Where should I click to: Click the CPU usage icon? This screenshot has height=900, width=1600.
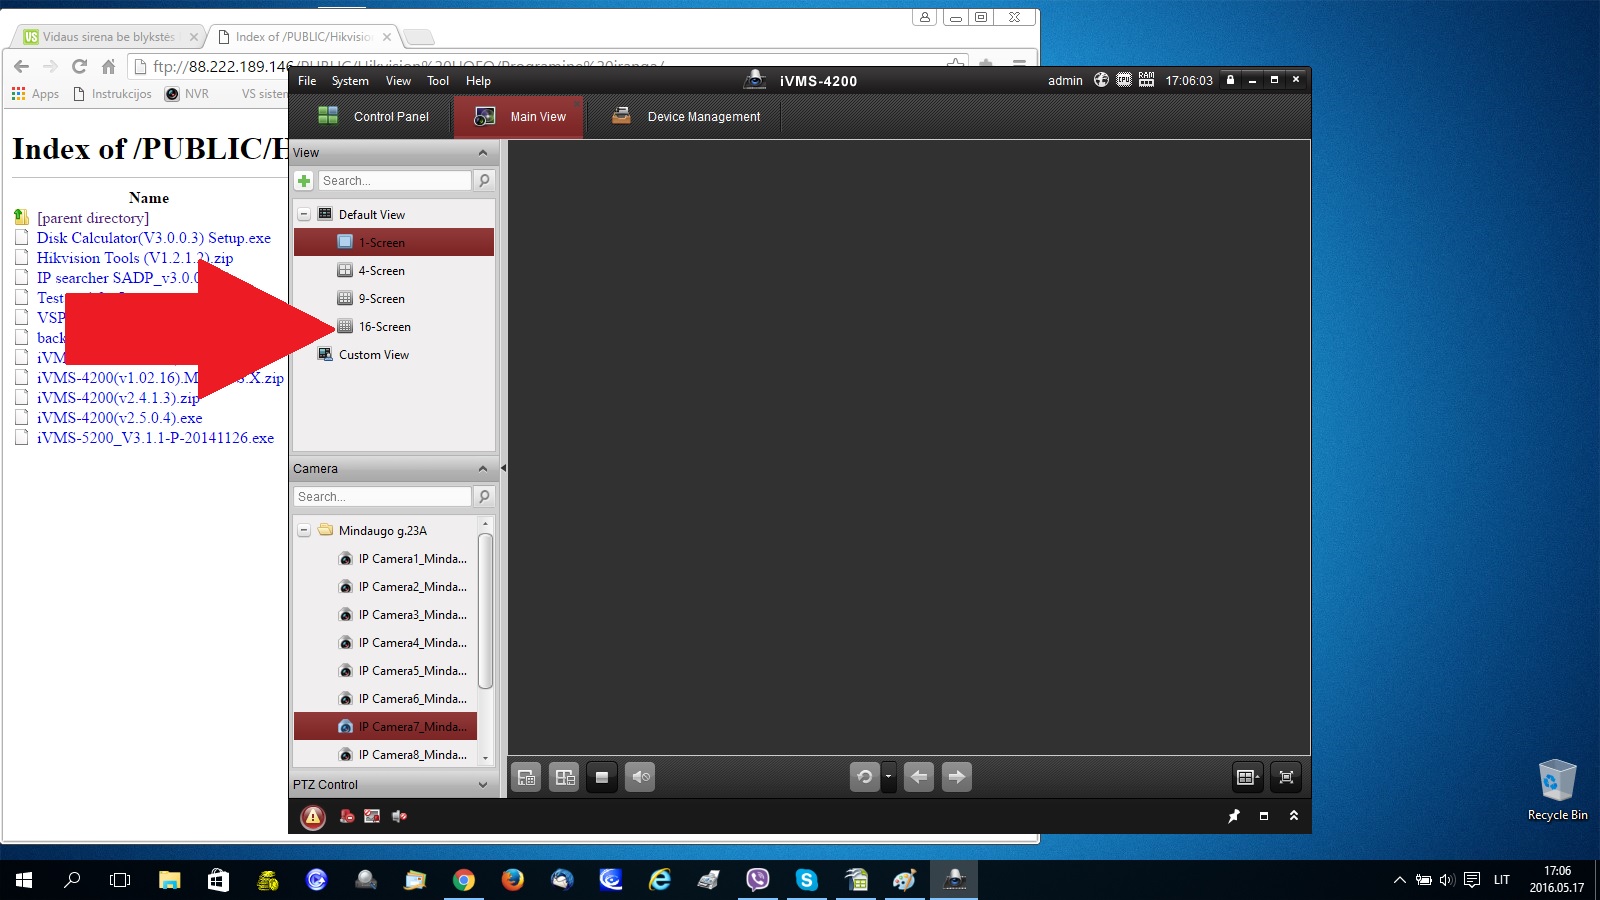tap(1124, 80)
